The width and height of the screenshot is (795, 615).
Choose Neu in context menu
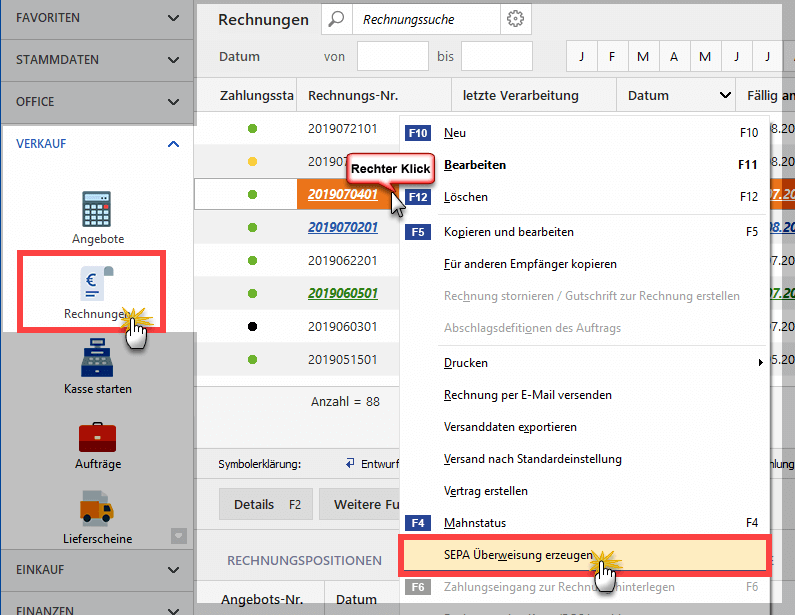[583, 133]
